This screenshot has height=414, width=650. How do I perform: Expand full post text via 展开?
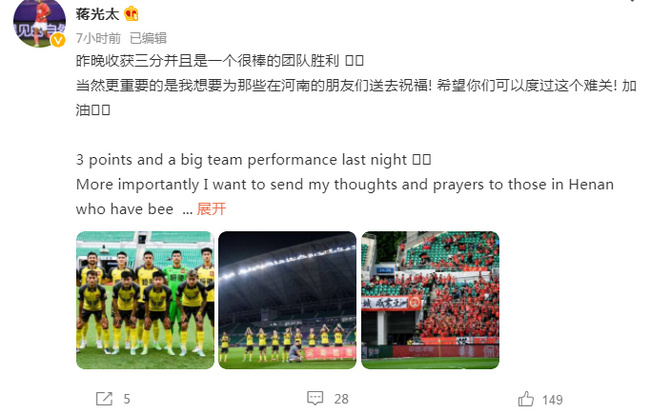coord(212,209)
